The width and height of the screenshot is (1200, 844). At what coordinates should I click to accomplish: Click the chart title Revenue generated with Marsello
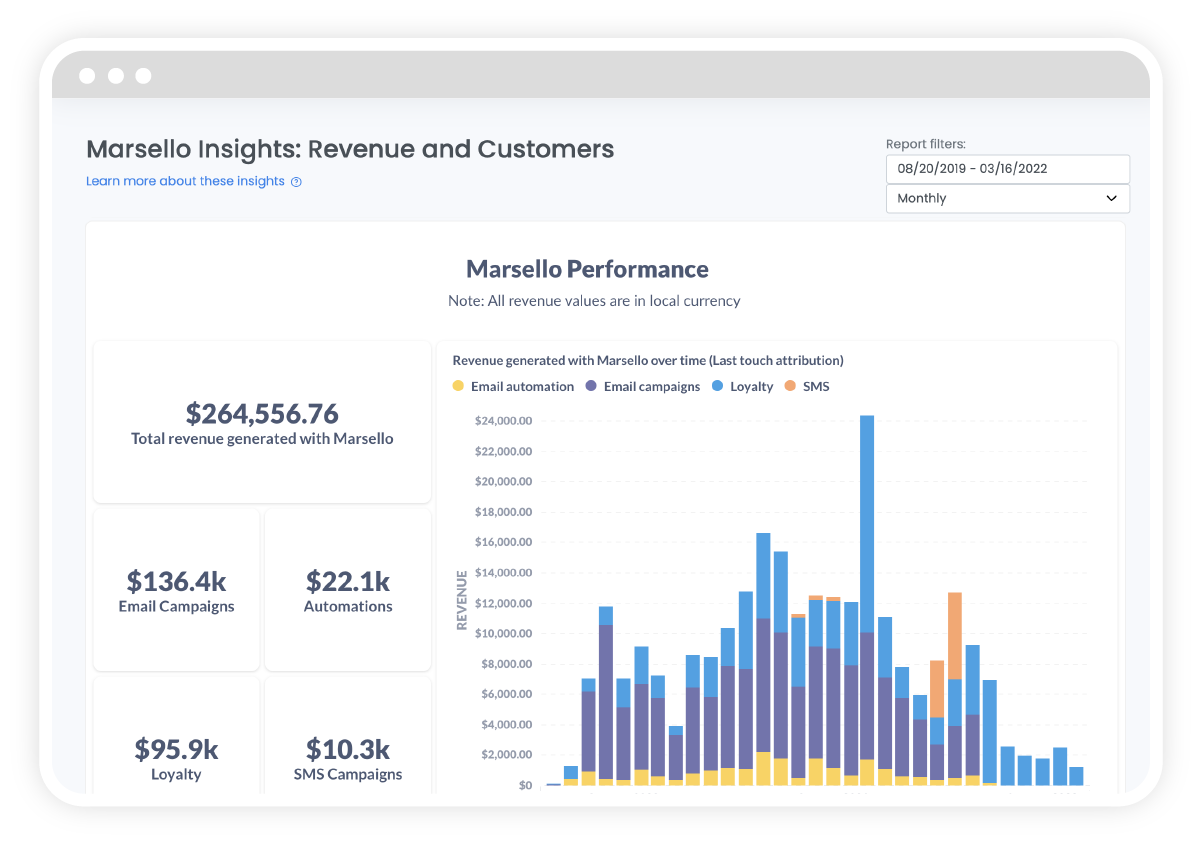[x=648, y=360]
